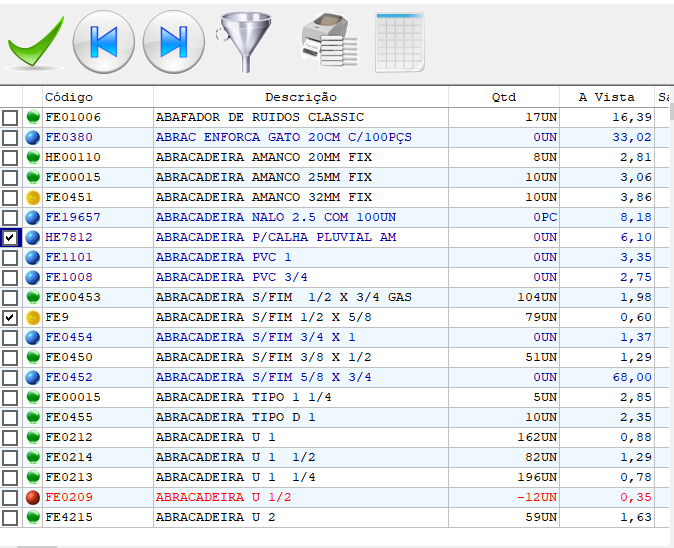Image resolution: width=674 pixels, height=548 pixels.
Task: Go to first record with blue arrow
Action: pos(103,42)
